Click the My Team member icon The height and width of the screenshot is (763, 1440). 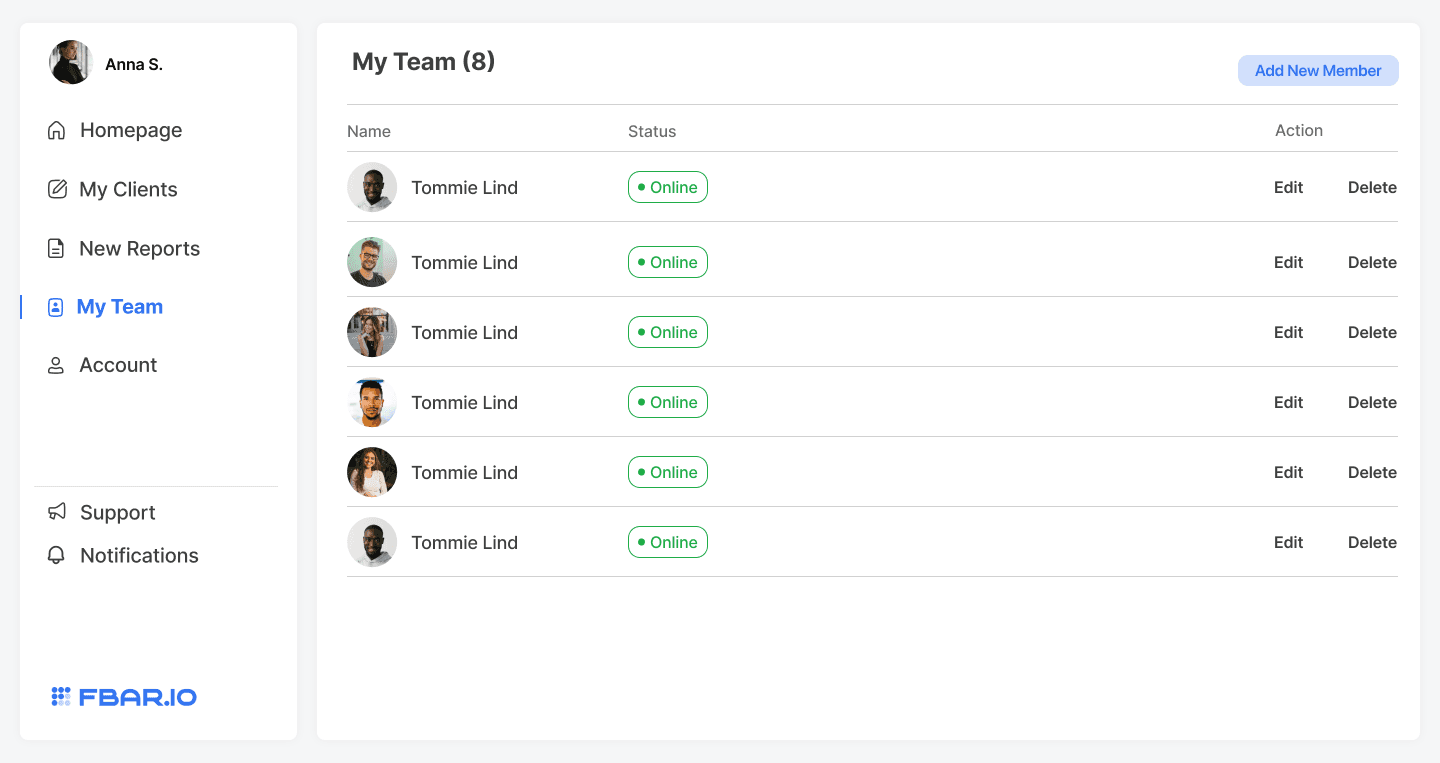(56, 306)
